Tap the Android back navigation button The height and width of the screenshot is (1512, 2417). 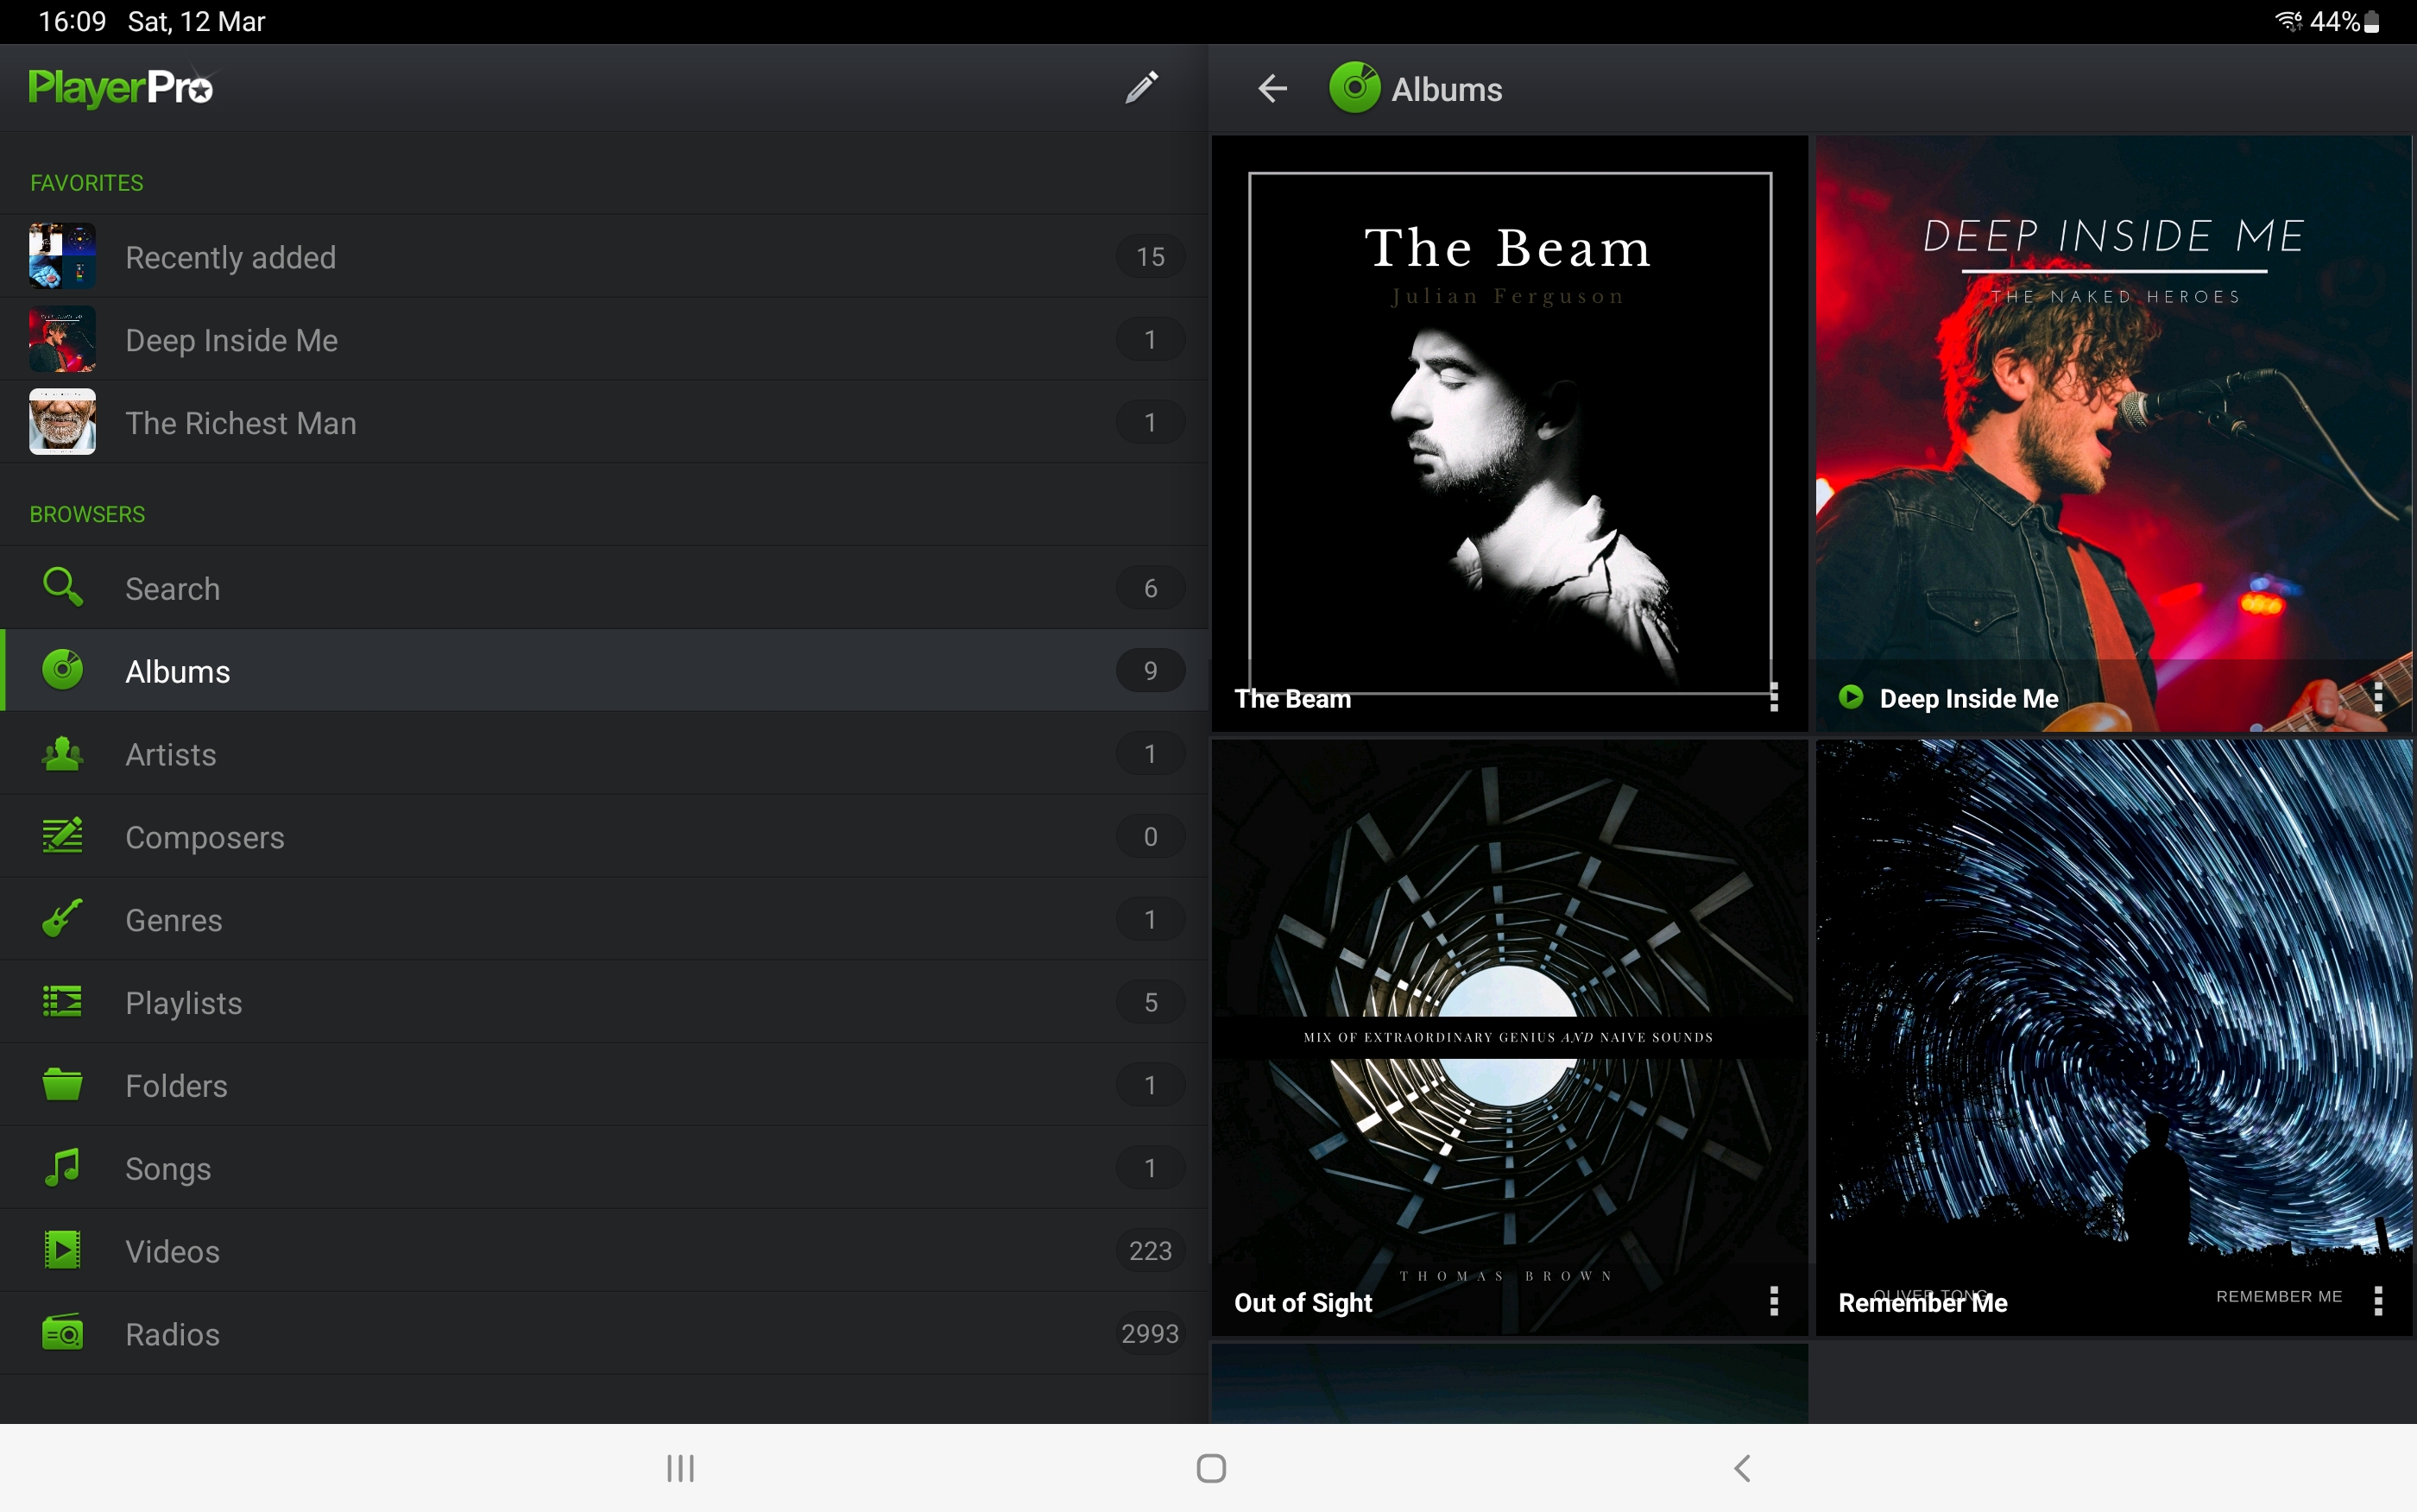[1741, 1467]
